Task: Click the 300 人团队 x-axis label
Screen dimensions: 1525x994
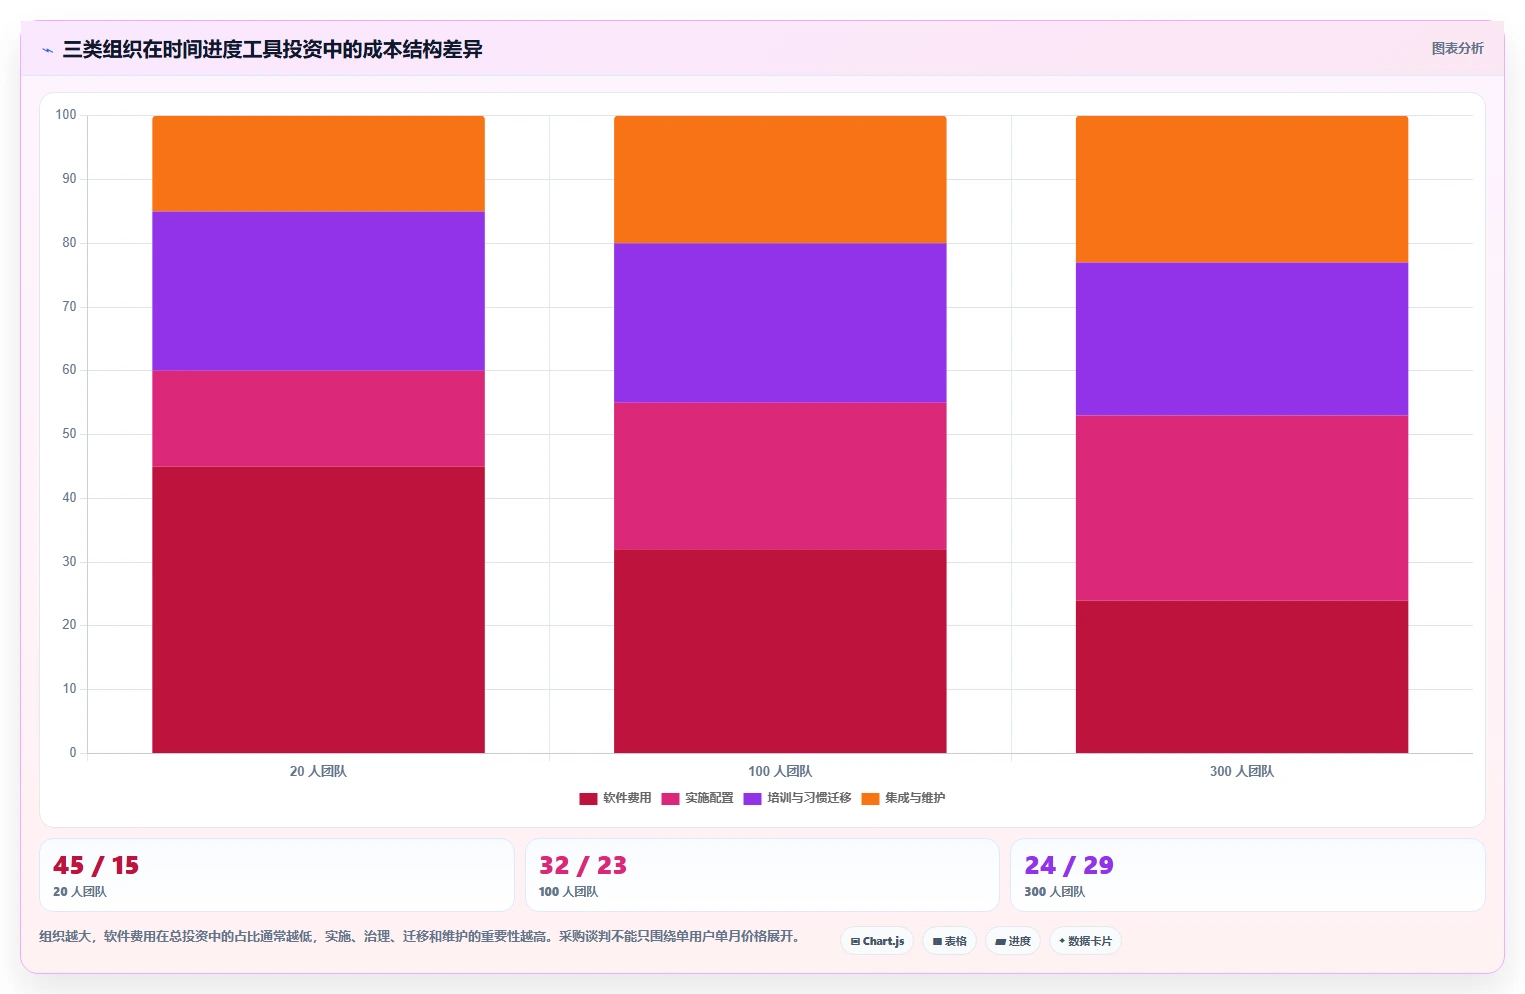Action: 1242,771
